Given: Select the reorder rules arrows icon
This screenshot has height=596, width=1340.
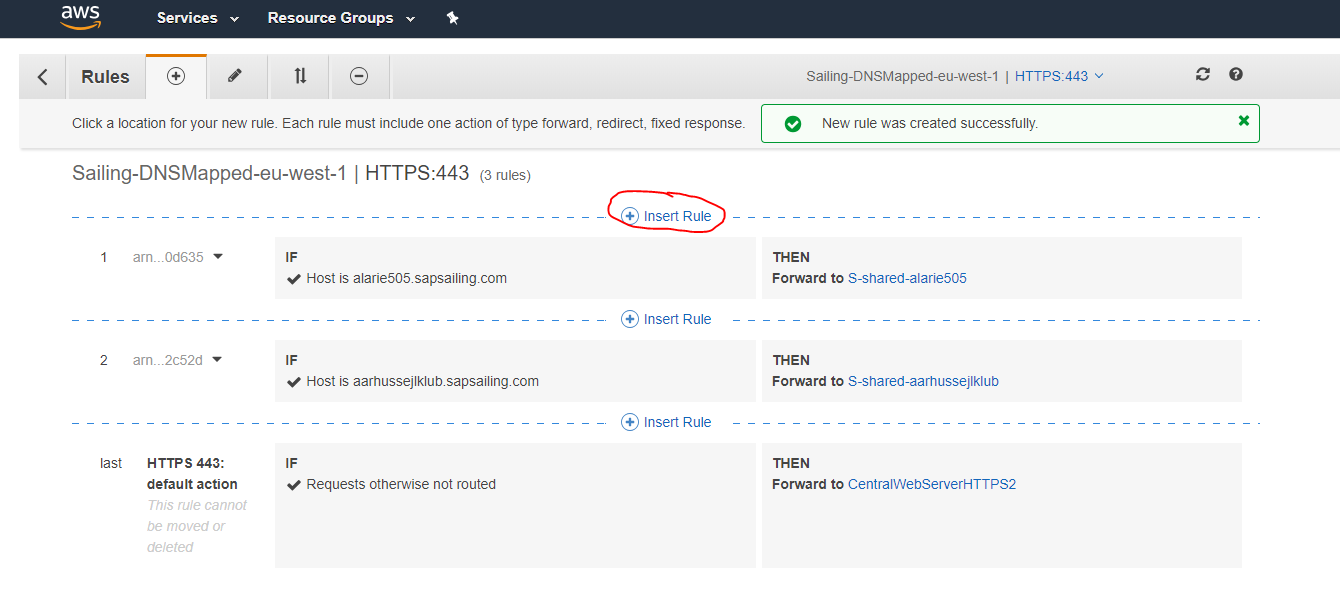Looking at the screenshot, I should click(300, 76).
